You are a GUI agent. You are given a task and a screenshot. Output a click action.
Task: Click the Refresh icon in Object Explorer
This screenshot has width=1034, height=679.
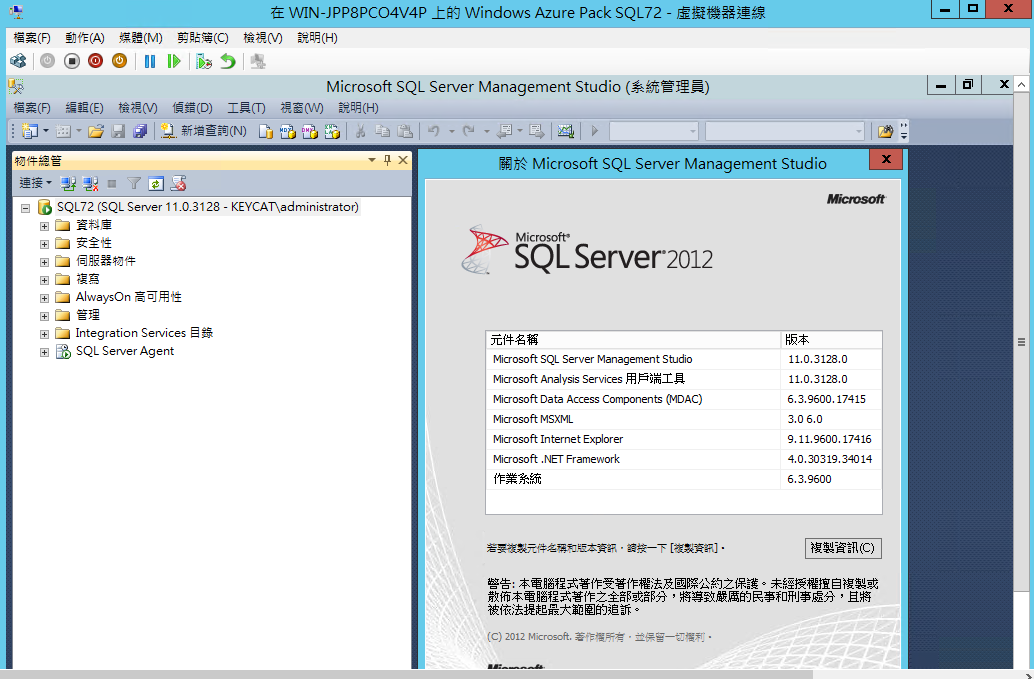[x=156, y=183]
